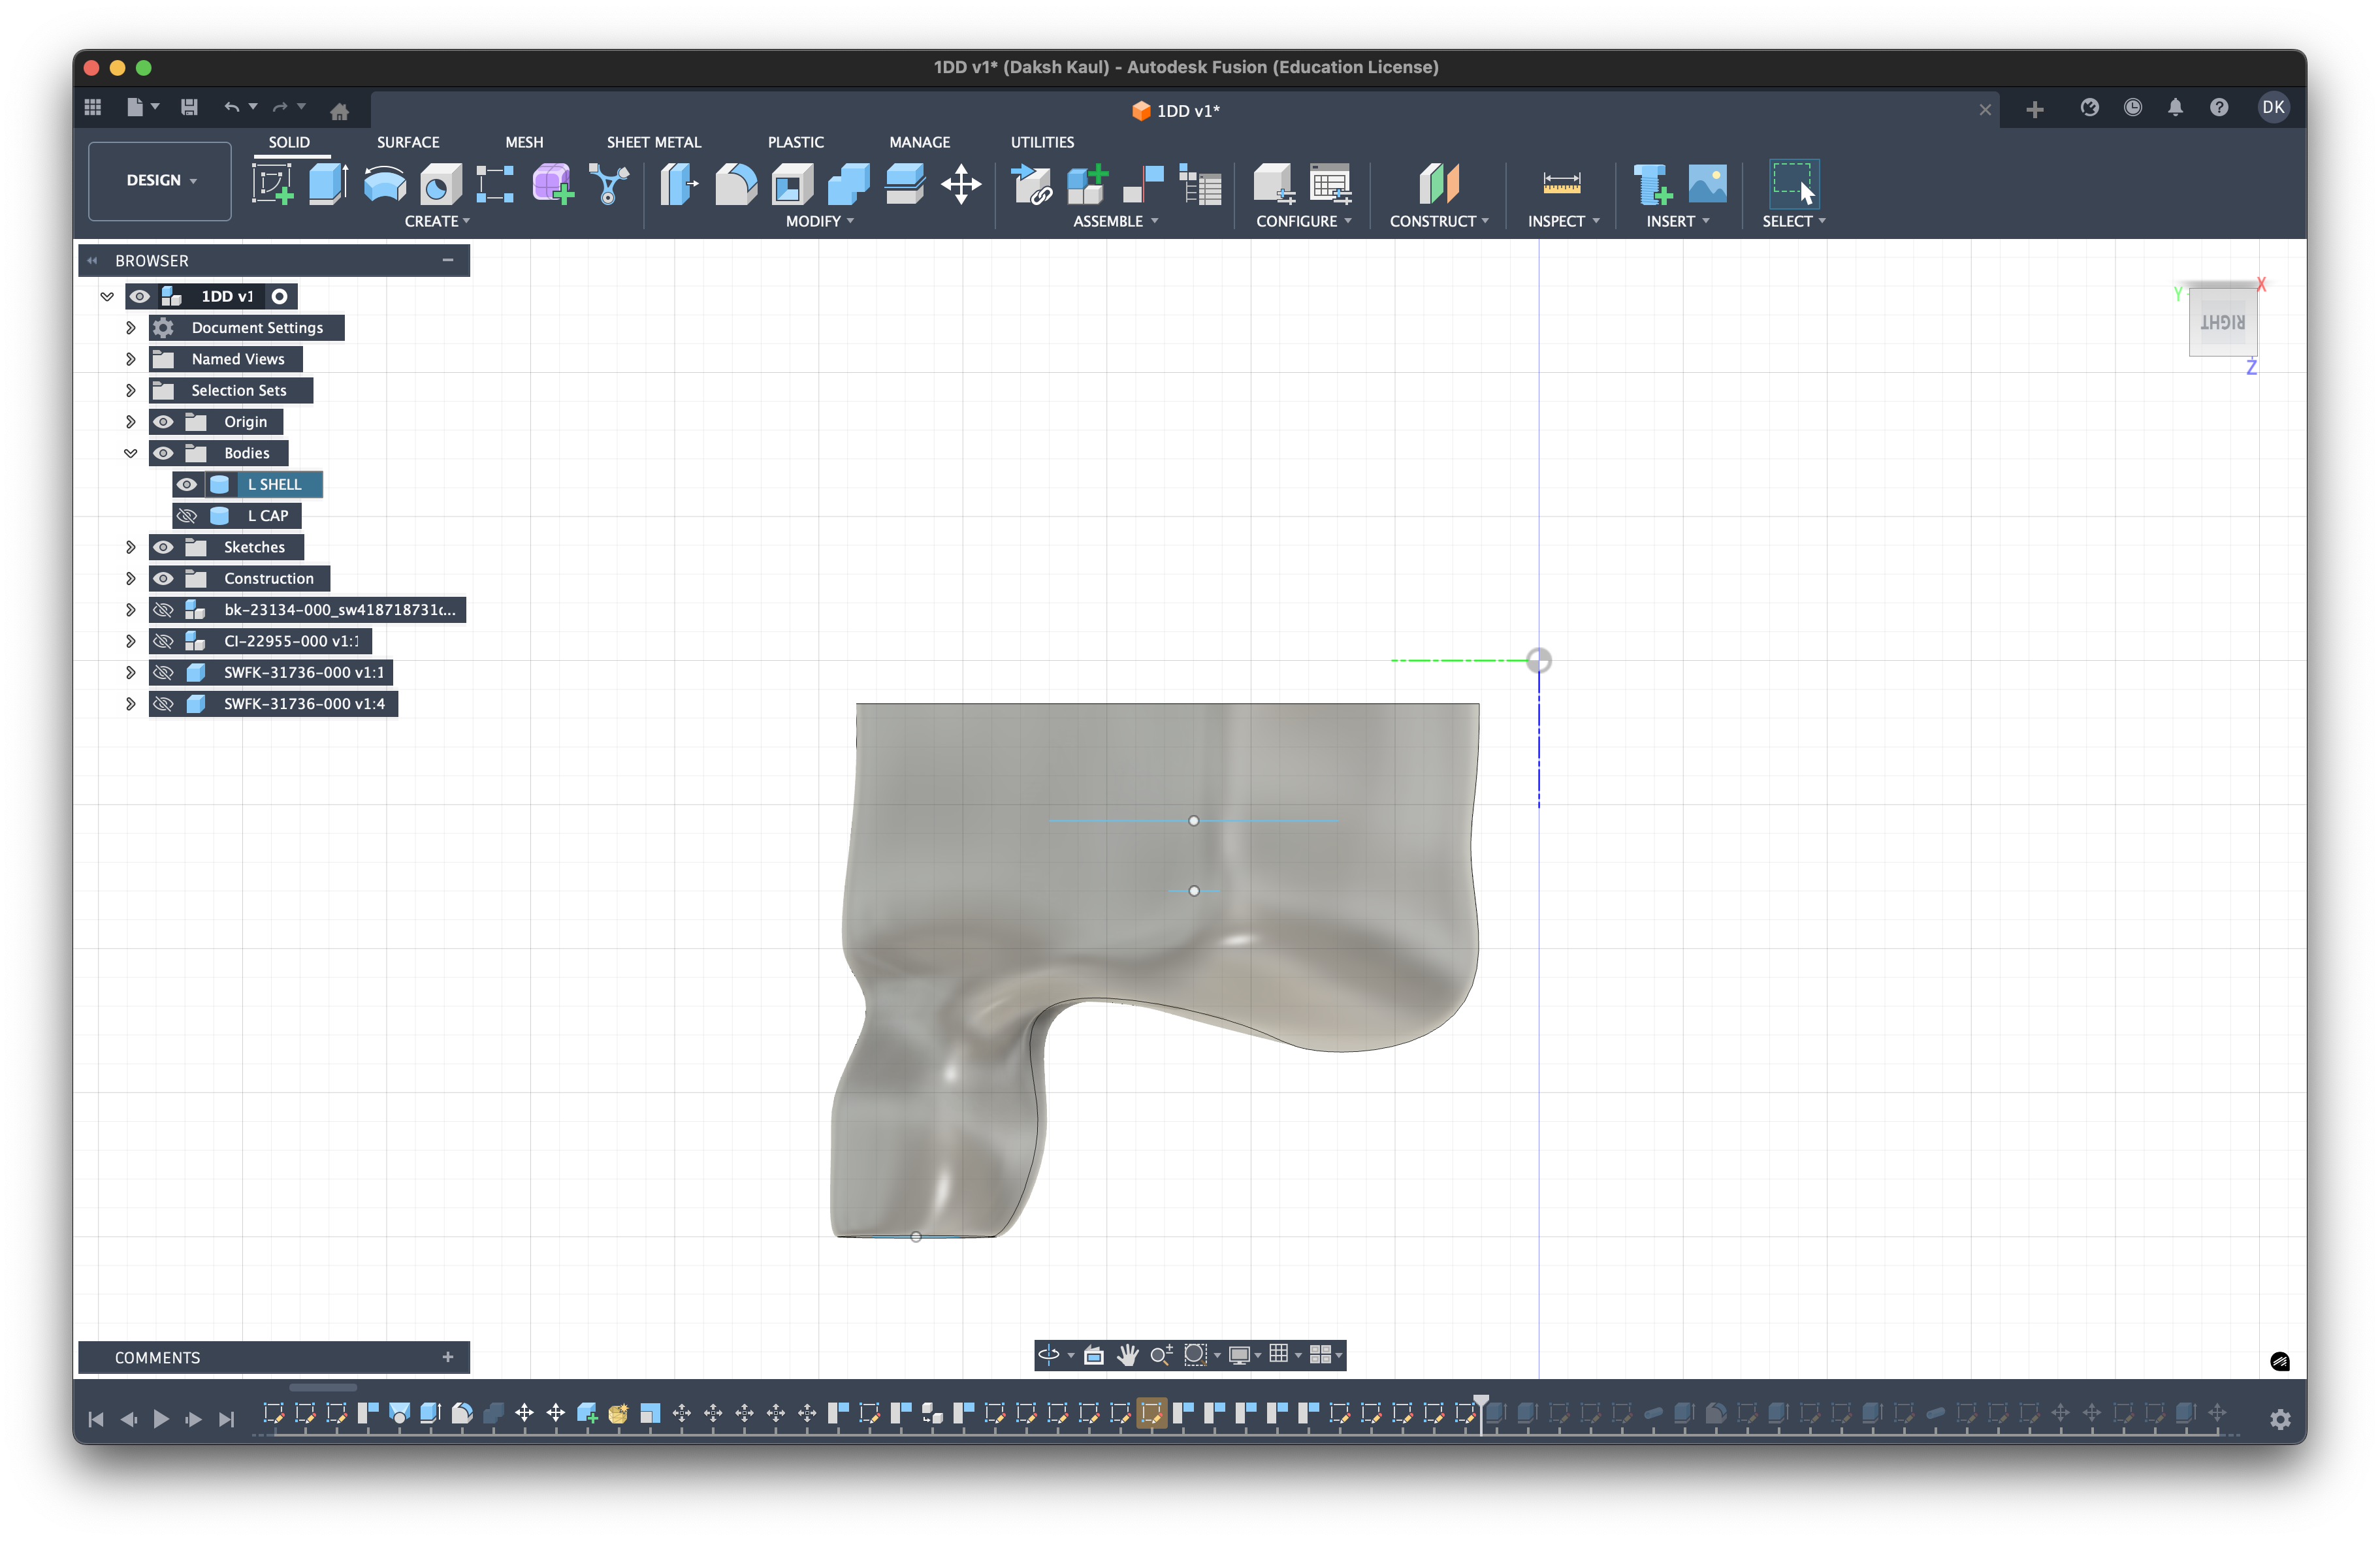Hide the L SHELL body

tap(187, 484)
